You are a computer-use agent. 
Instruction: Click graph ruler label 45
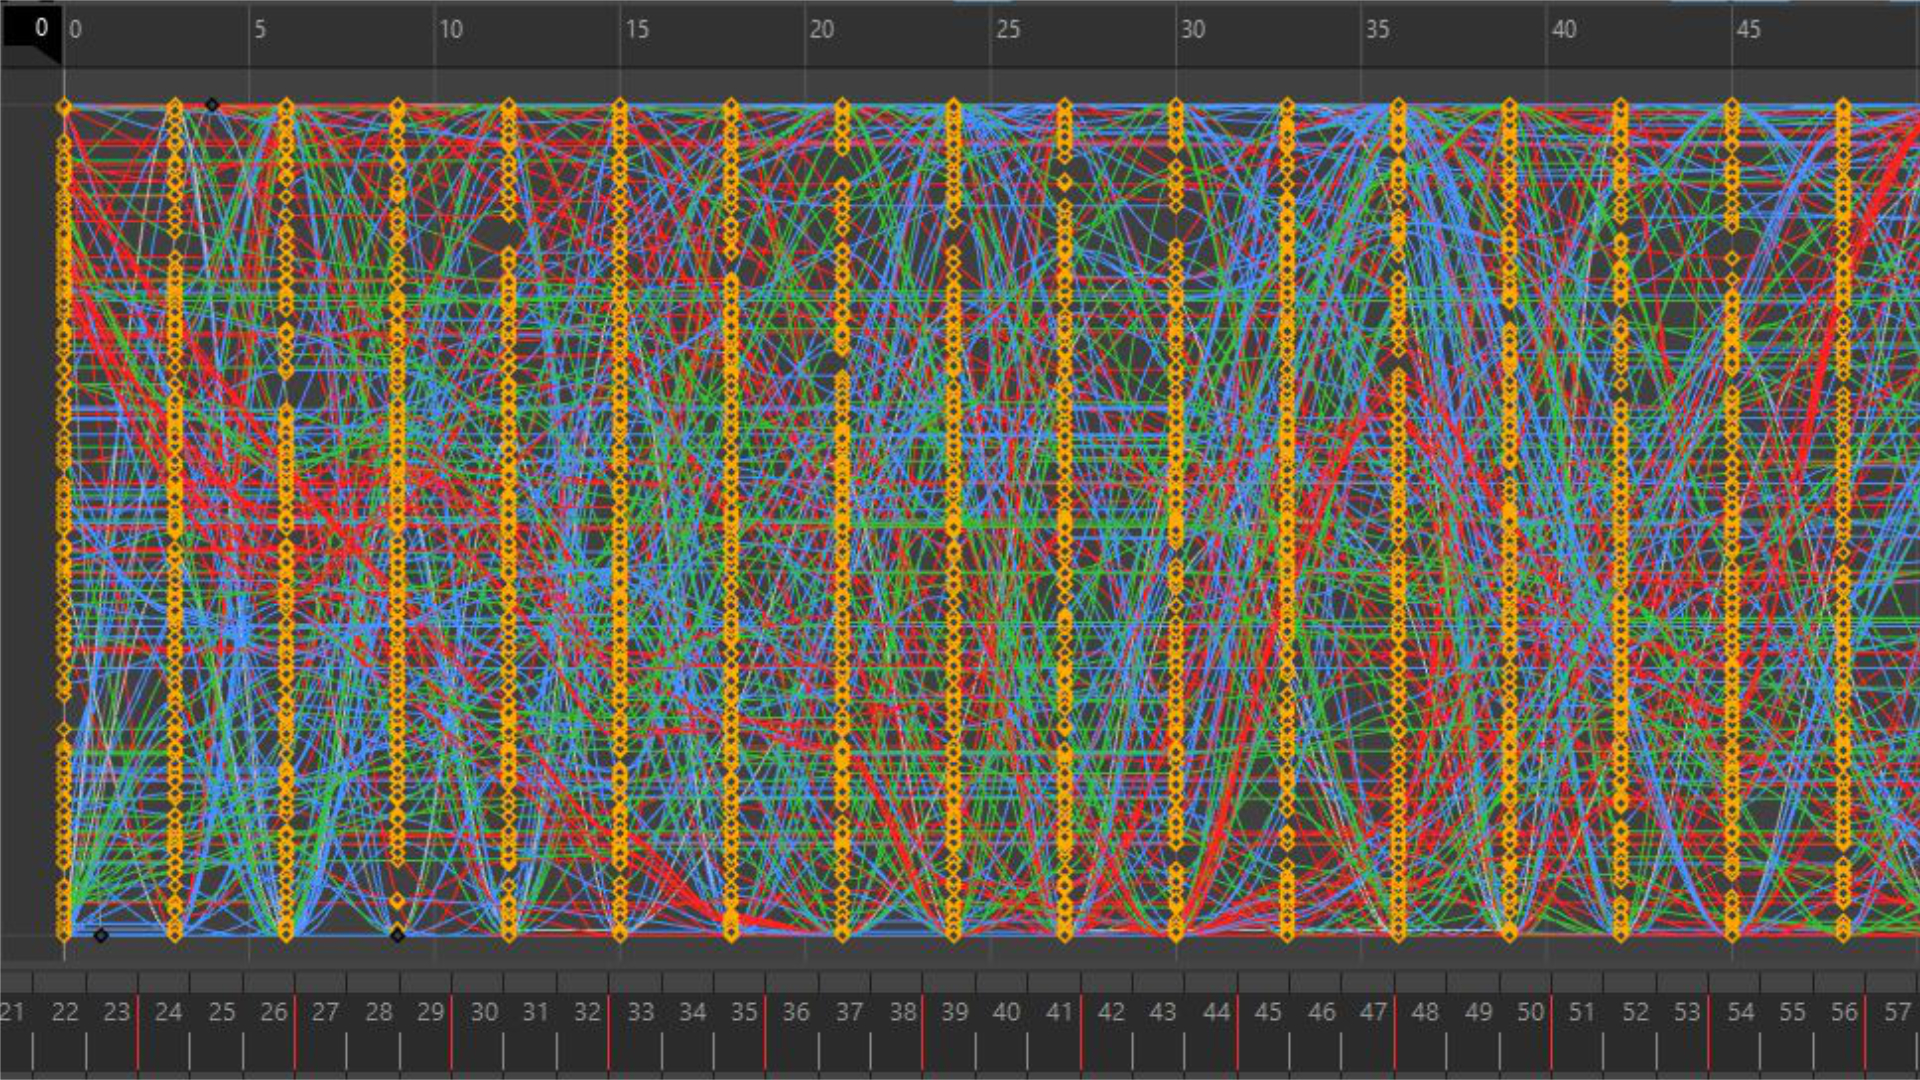(1748, 30)
